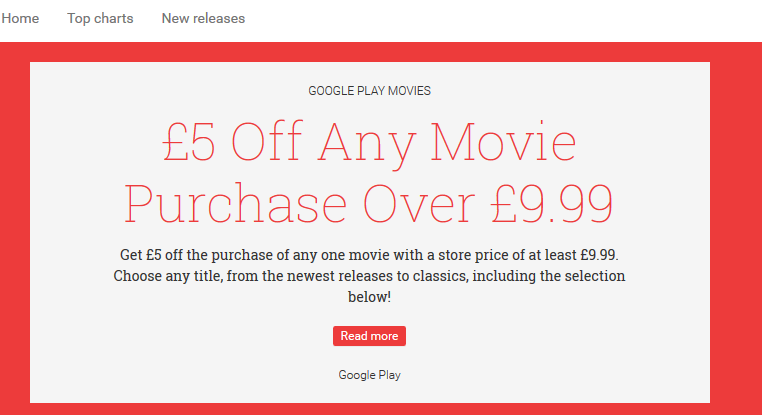
Task: Click the red banner area right of the card
Action: click(736, 228)
